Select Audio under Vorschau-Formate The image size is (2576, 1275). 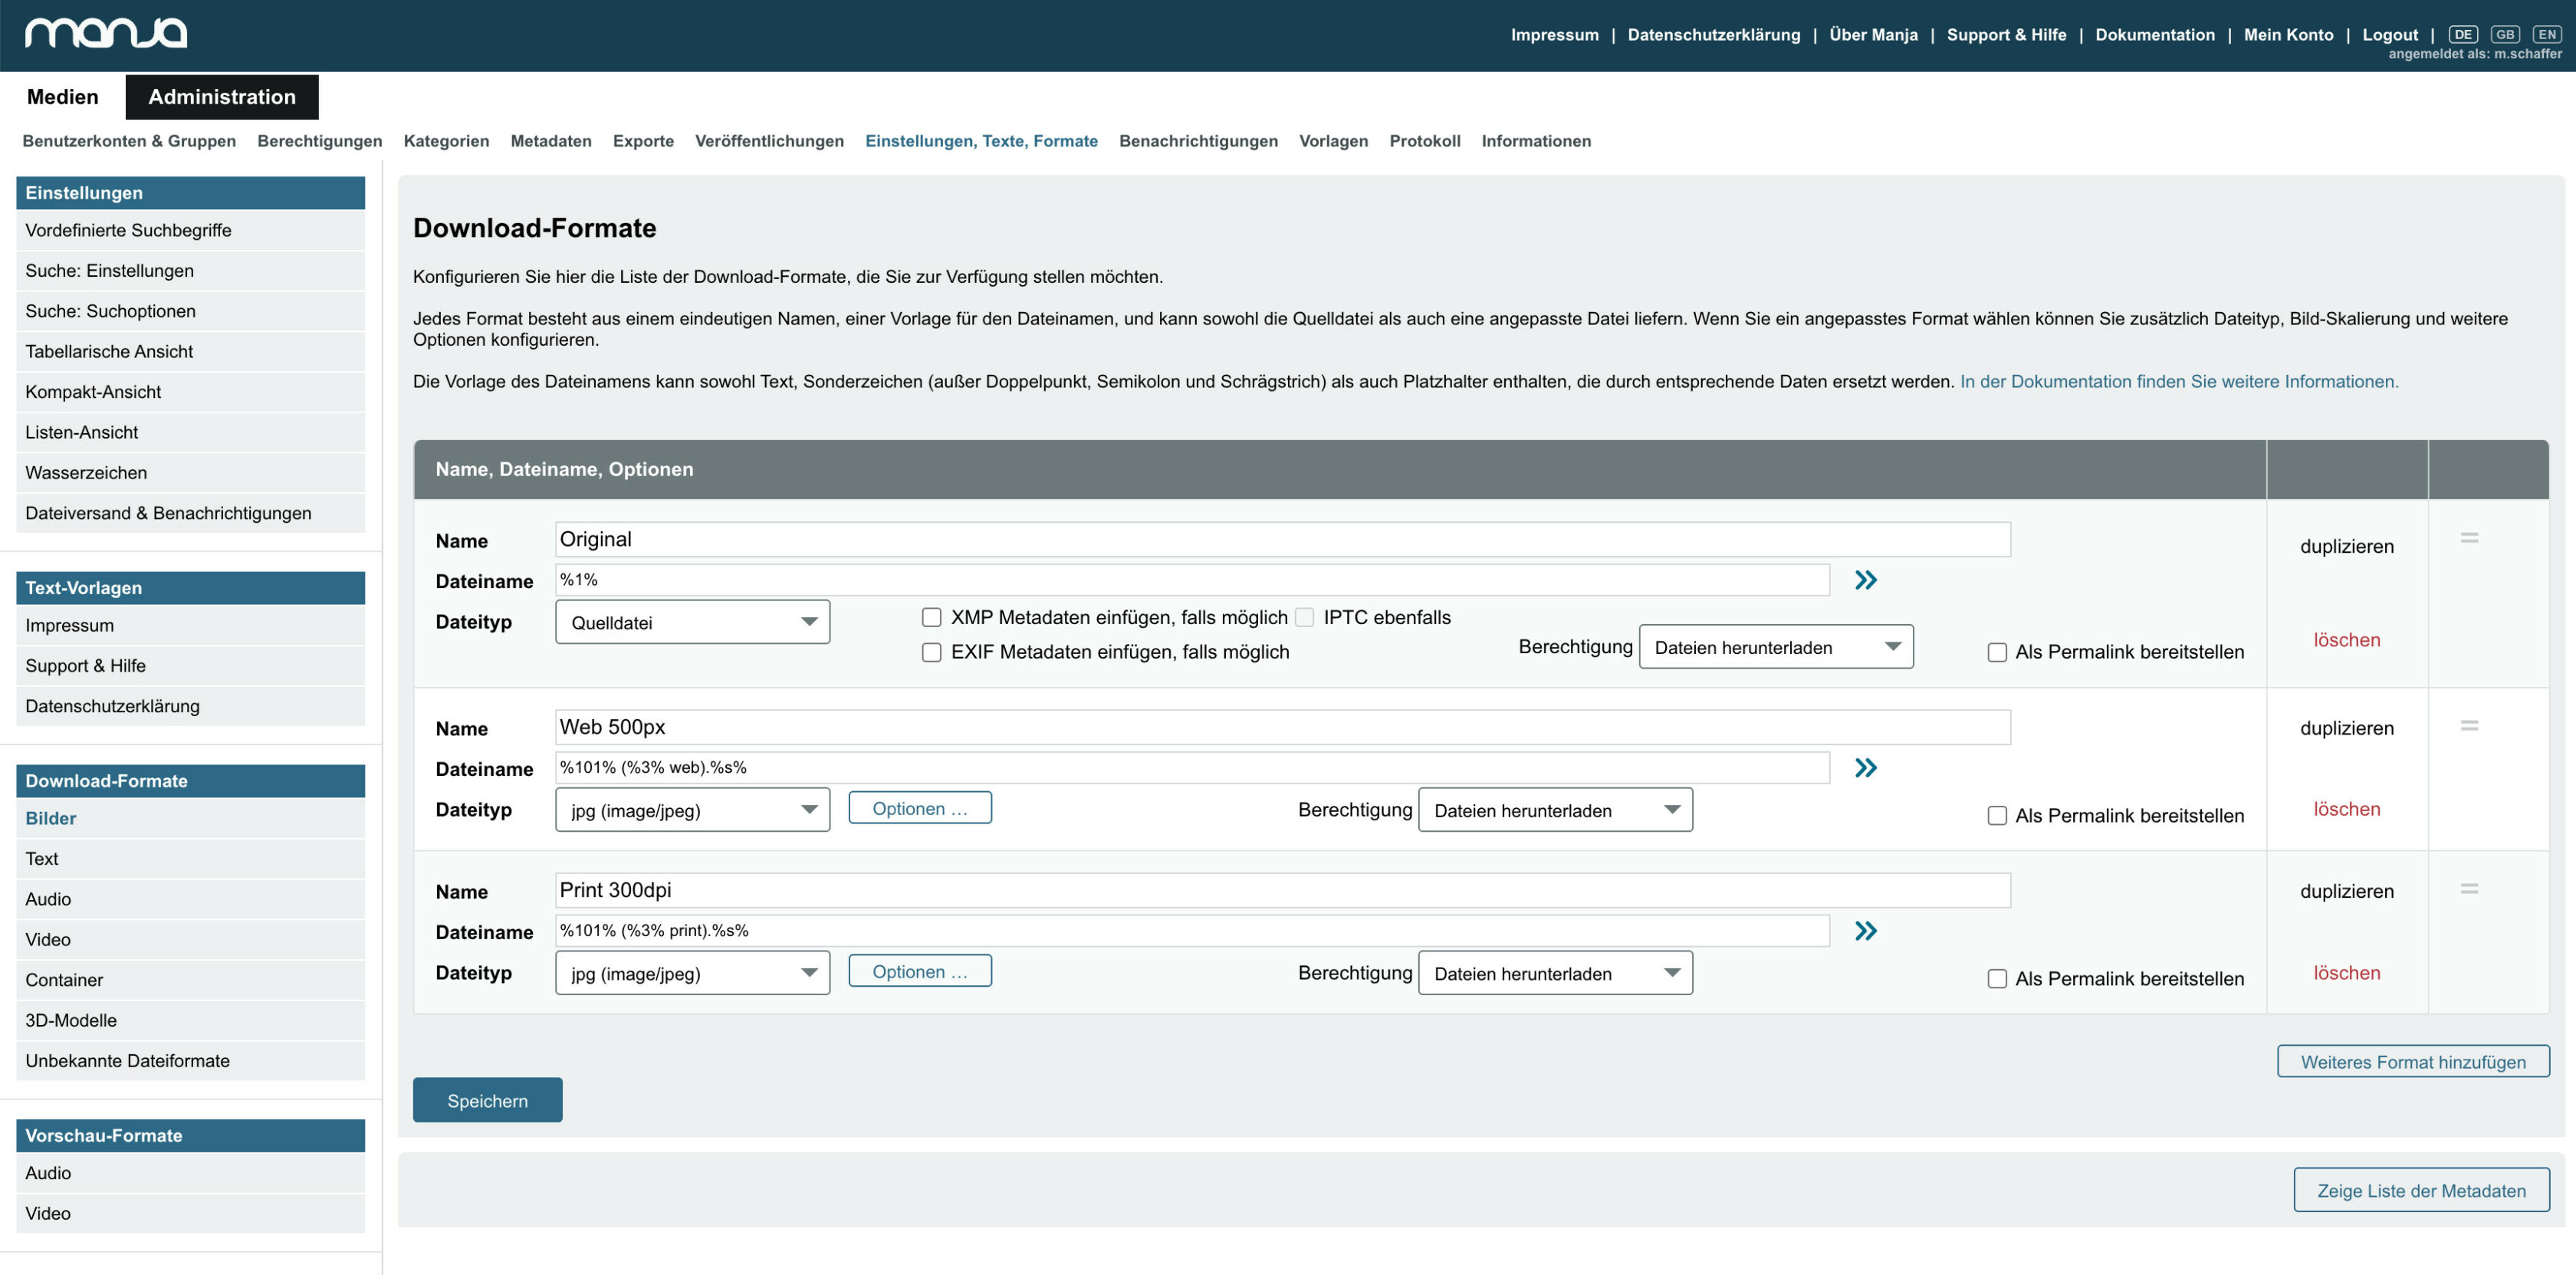coord(190,1173)
